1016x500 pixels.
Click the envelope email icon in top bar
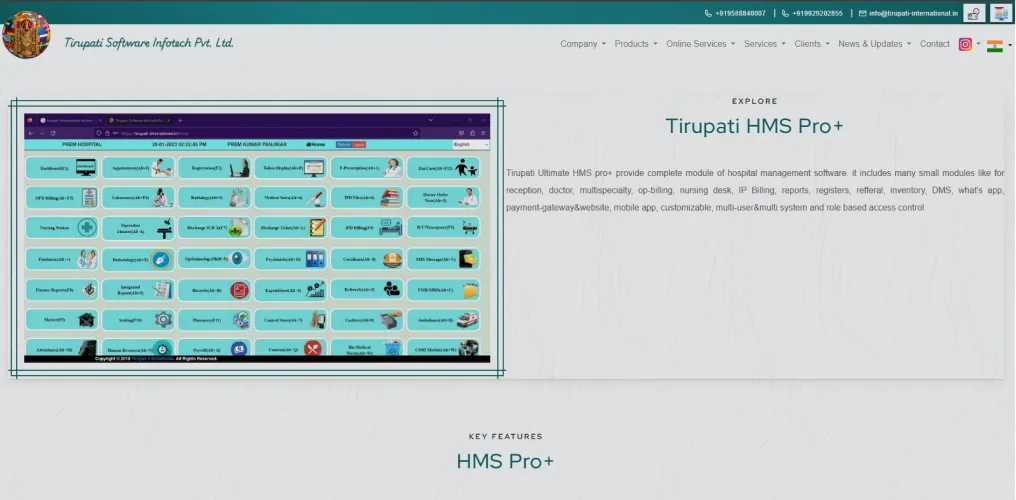coord(862,13)
